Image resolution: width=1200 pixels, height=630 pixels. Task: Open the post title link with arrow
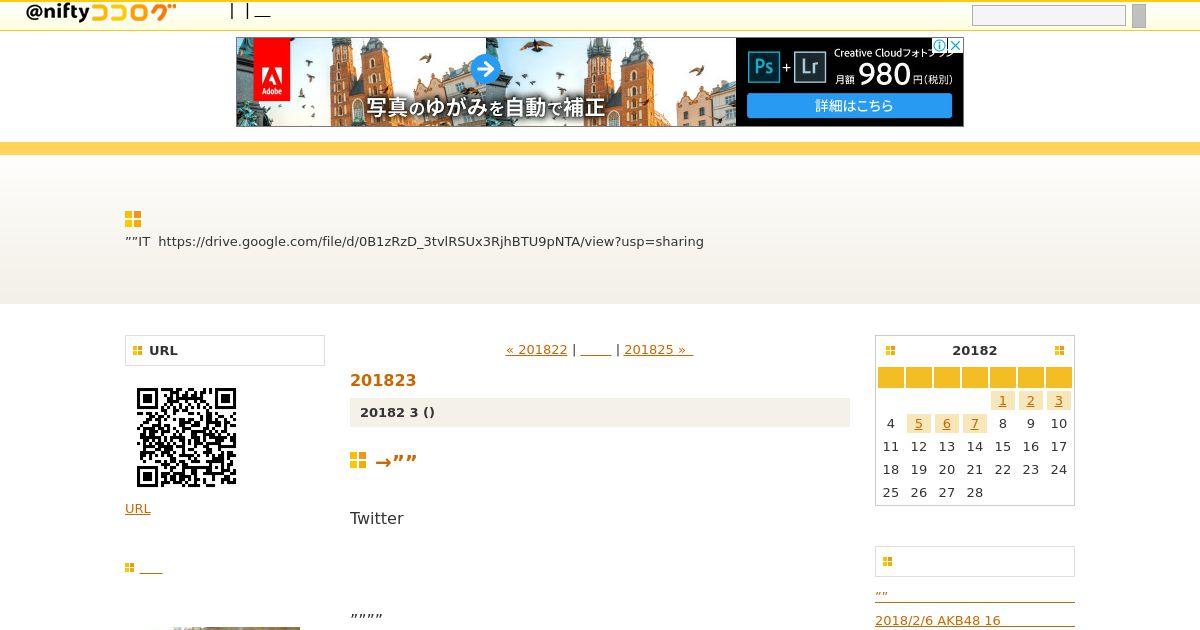pos(396,462)
